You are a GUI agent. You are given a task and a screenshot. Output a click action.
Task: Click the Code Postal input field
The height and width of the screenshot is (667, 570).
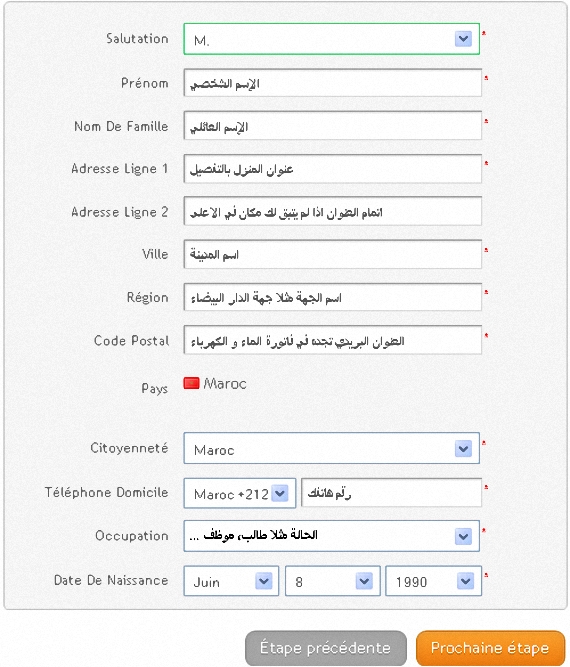click(x=333, y=340)
